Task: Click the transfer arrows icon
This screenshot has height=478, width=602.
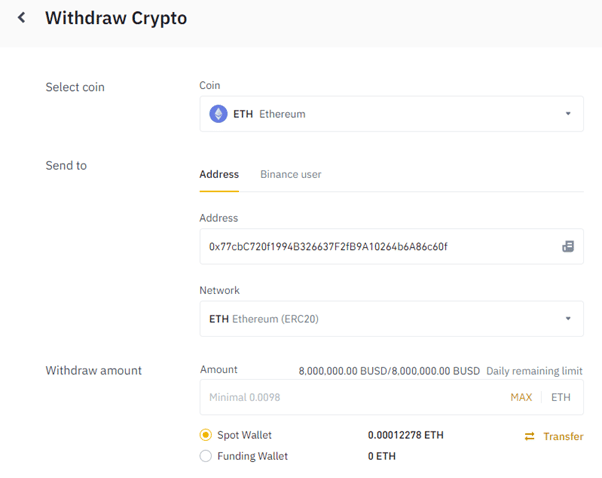Action: point(529,436)
